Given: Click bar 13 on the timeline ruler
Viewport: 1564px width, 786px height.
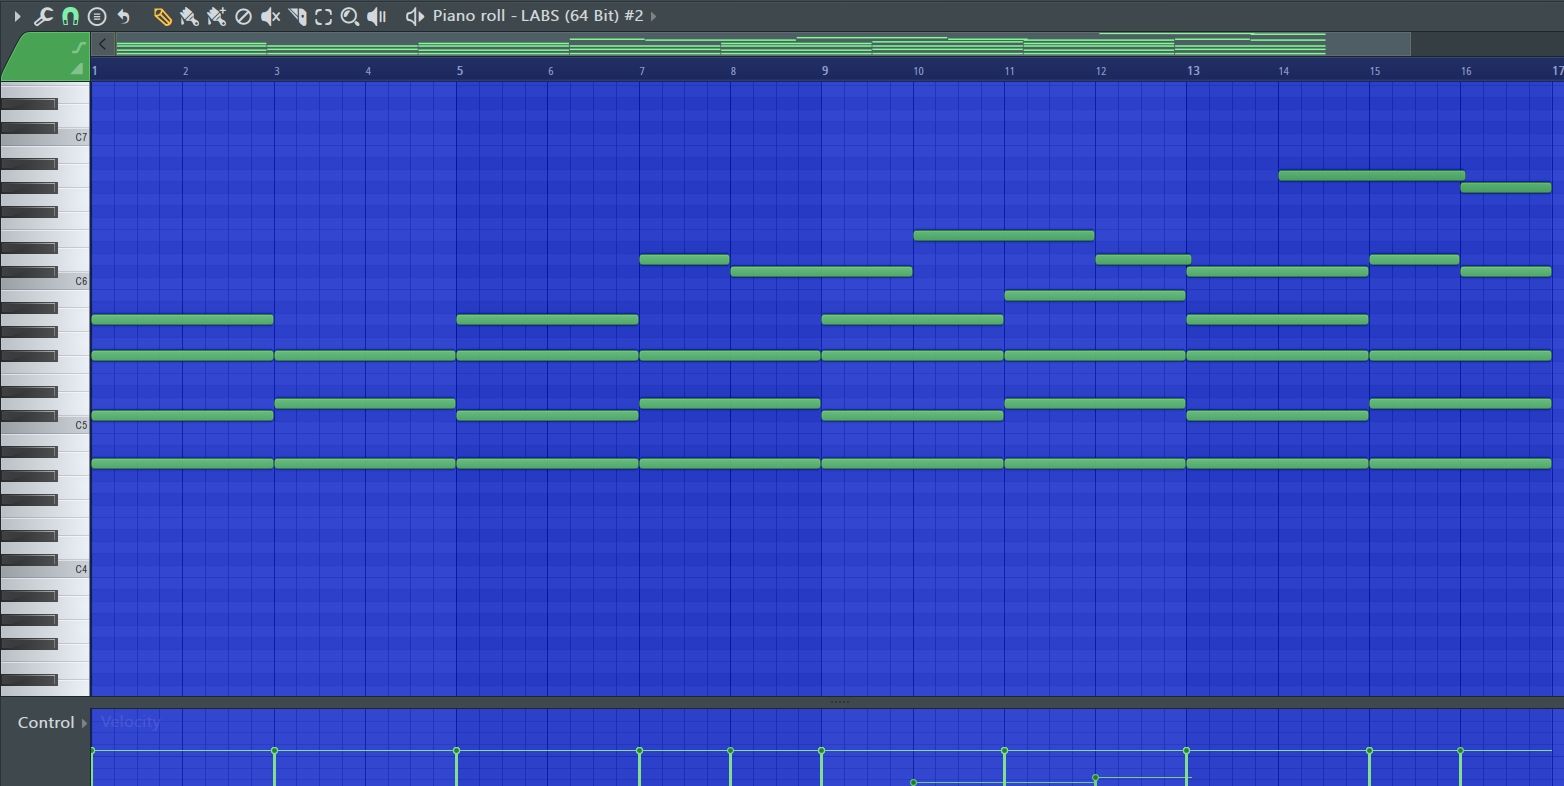Looking at the screenshot, I should 1193,70.
